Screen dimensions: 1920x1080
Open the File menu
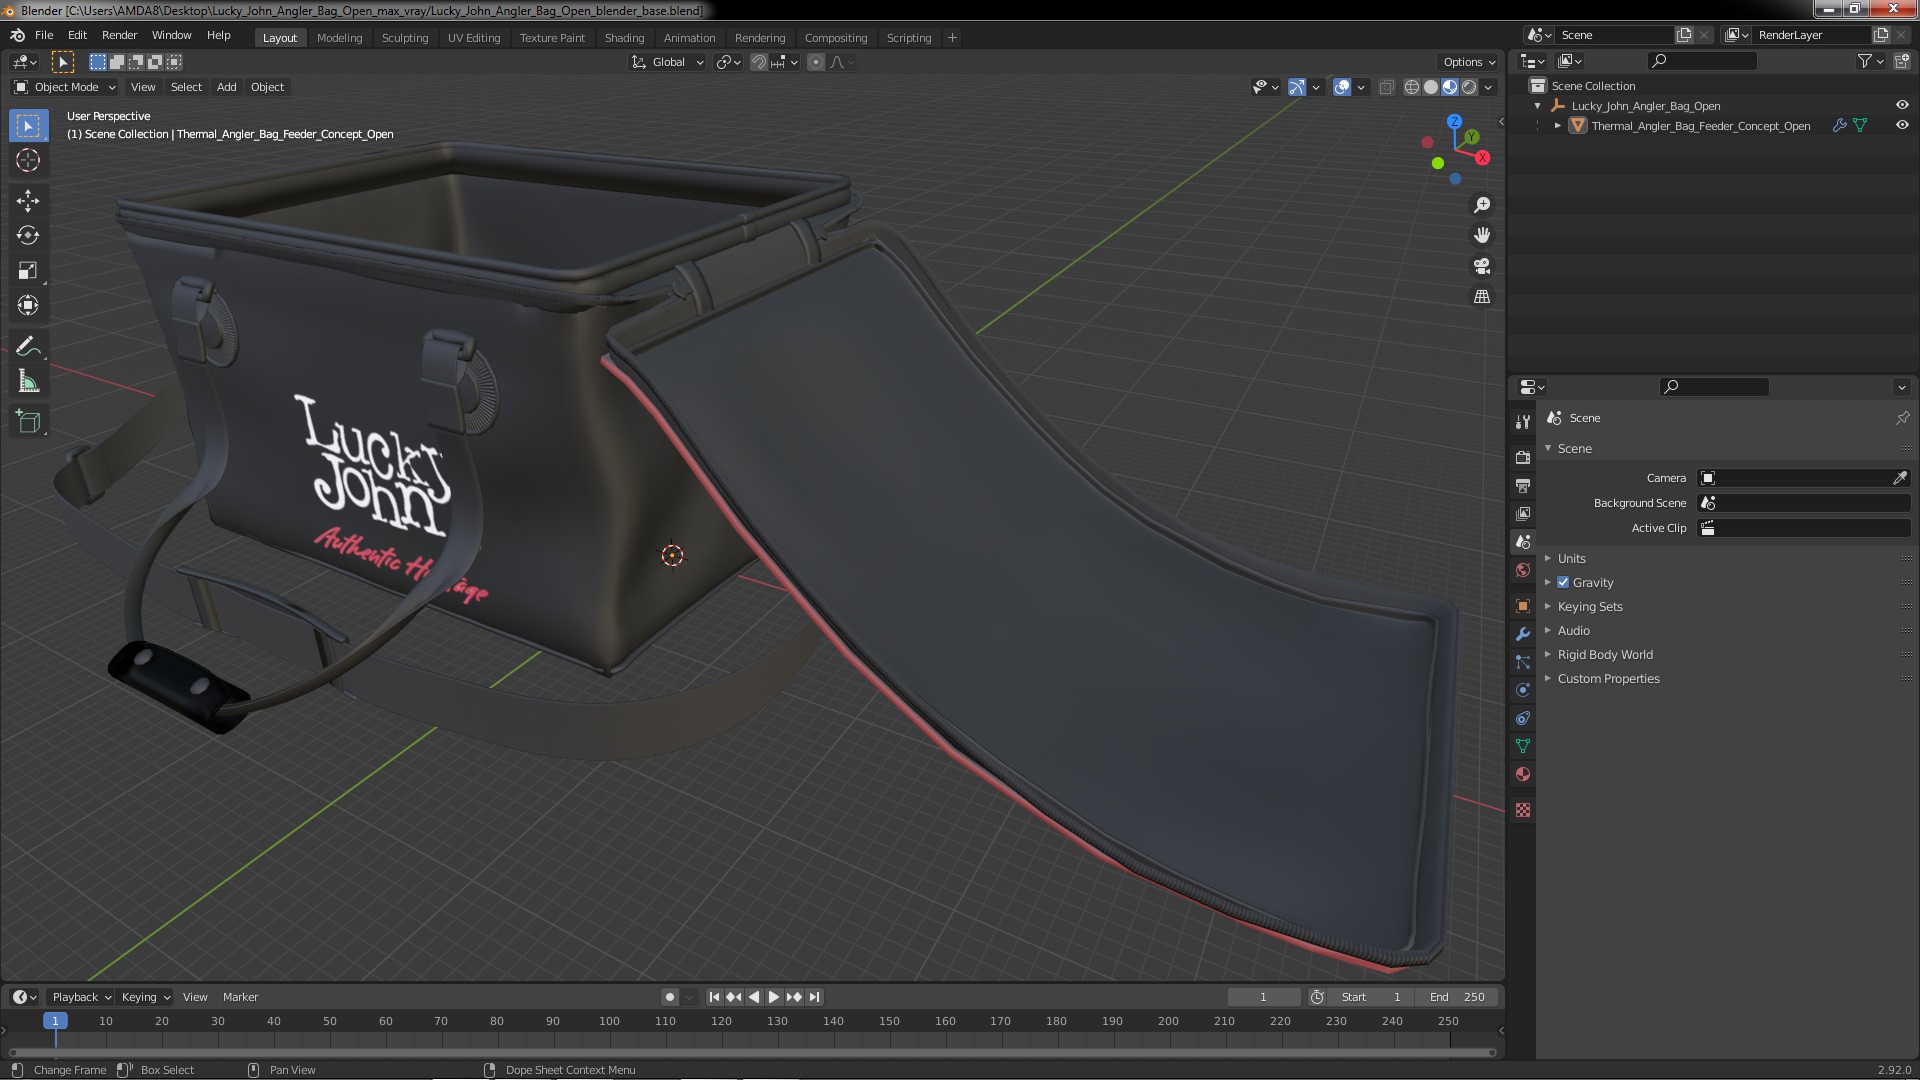tap(44, 35)
